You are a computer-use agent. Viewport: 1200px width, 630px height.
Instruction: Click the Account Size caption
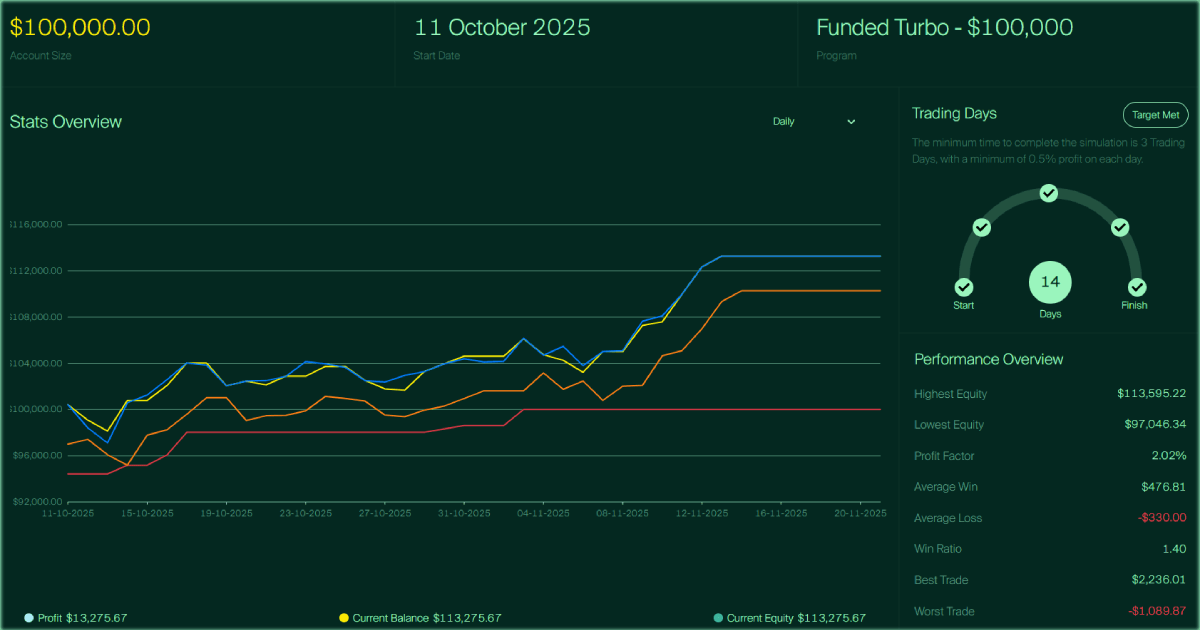pyautogui.click(x=41, y=56)
